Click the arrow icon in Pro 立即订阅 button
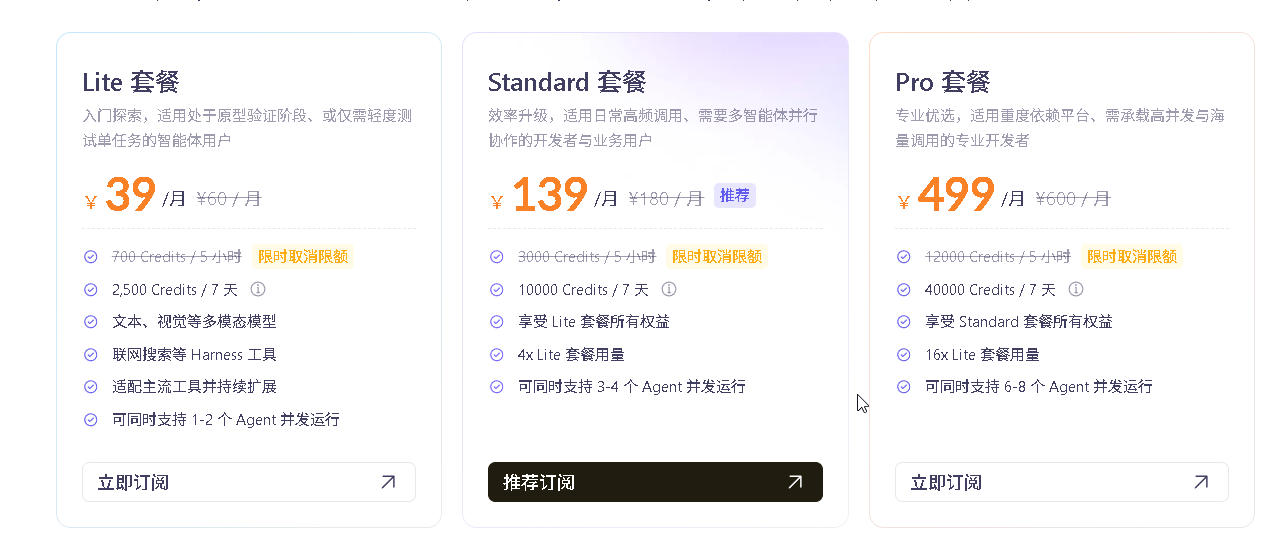This screenshot has width=1285, height=552. (x=1201, y=482)
